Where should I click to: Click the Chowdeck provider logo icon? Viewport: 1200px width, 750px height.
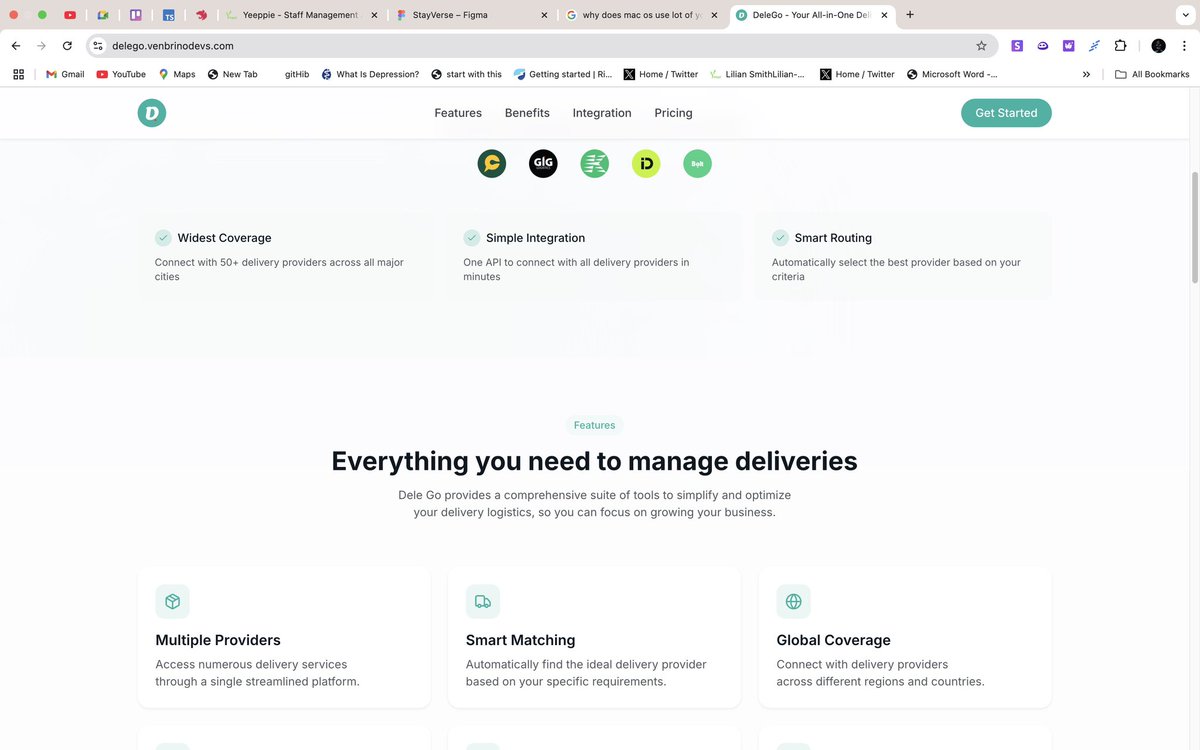coord(491,163)
